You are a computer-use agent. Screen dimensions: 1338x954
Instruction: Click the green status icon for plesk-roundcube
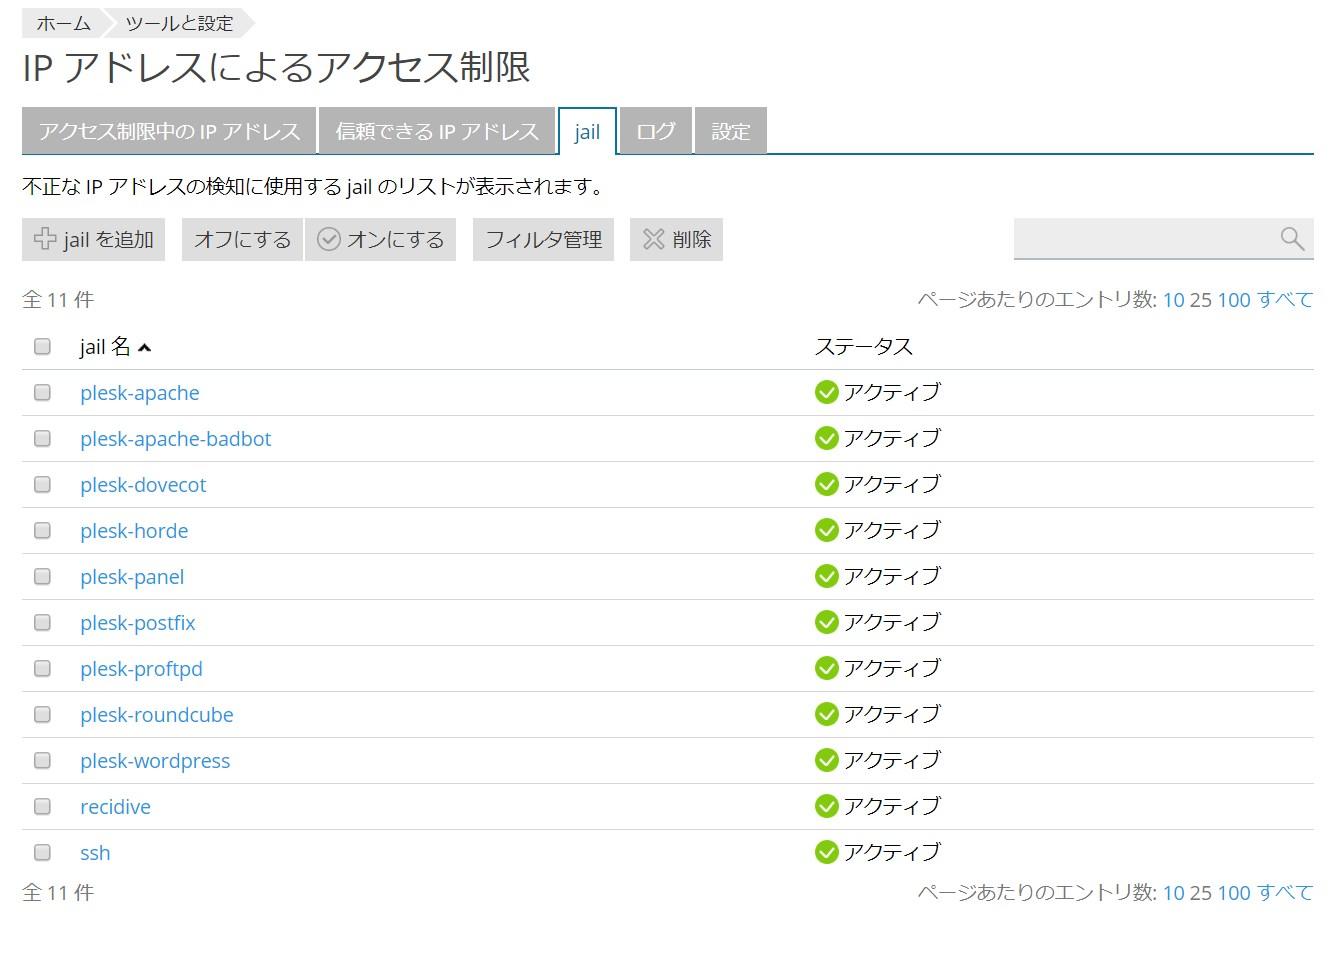coord(827,714)
